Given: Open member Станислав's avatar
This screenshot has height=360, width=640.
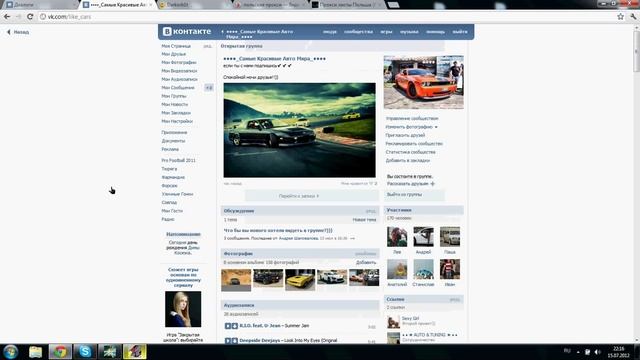Looking at the screenshot, I should tap(423, 269).
